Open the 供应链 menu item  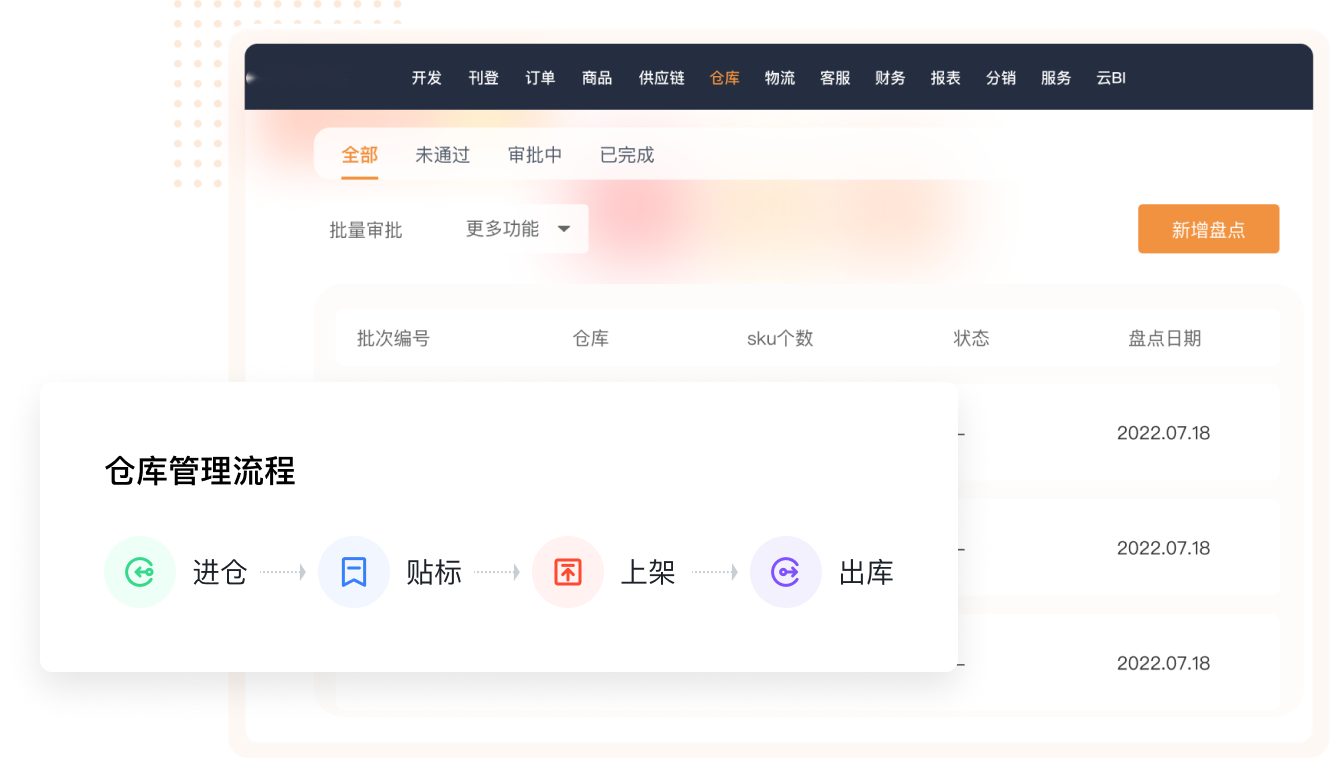pyautogui.click(x=661, y=78)
